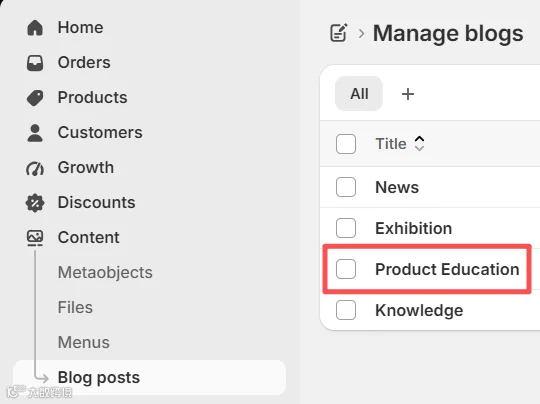
Task: Click the Home house icon
Action: 35,28
